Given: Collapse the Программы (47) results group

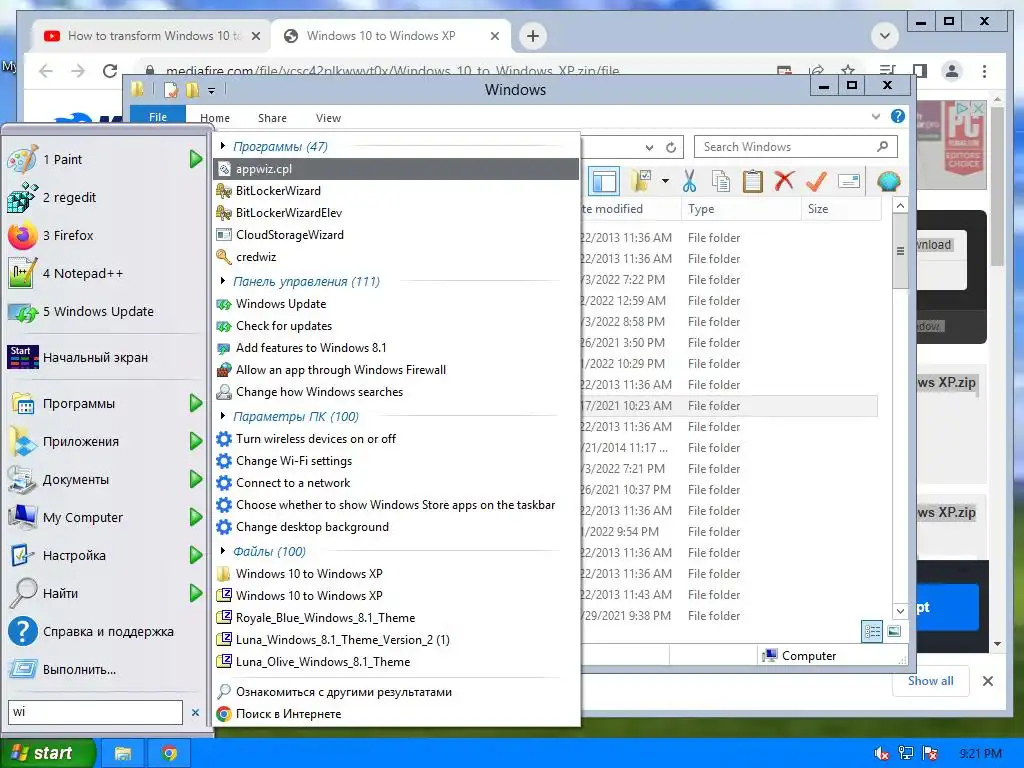Looking at the screenshot, I should pyautogui.click(x=223, y=146).
